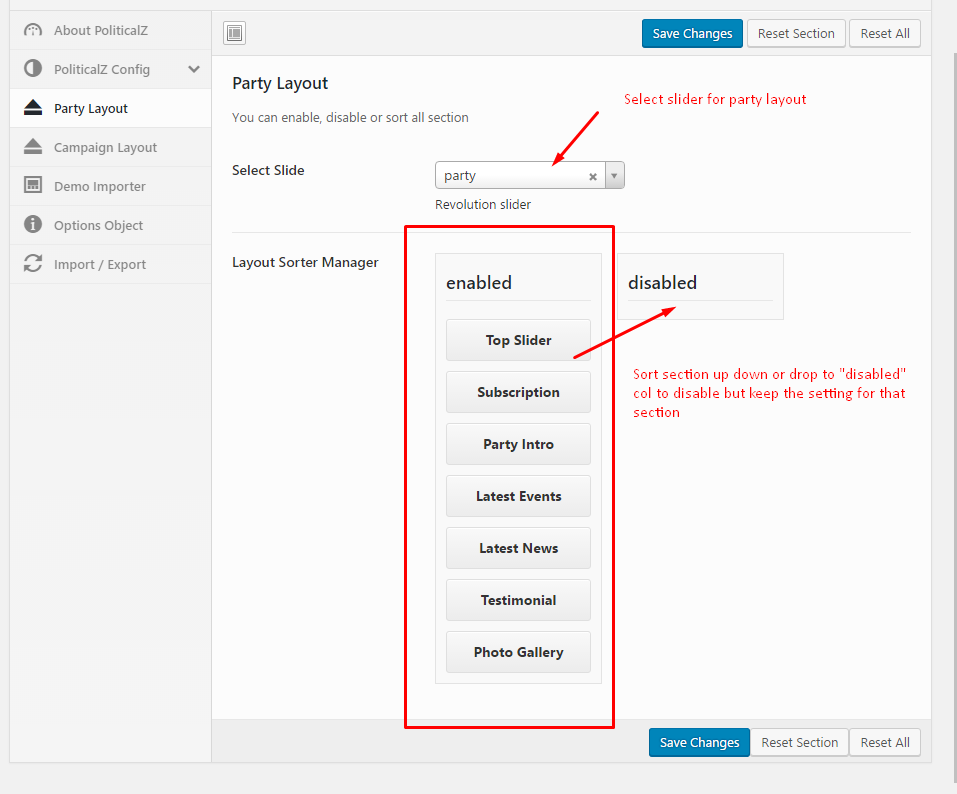Click the 'Select Slide' field label
Image resolution: width=957 pixels, height=794 pixels.
[x=268, y=170]
